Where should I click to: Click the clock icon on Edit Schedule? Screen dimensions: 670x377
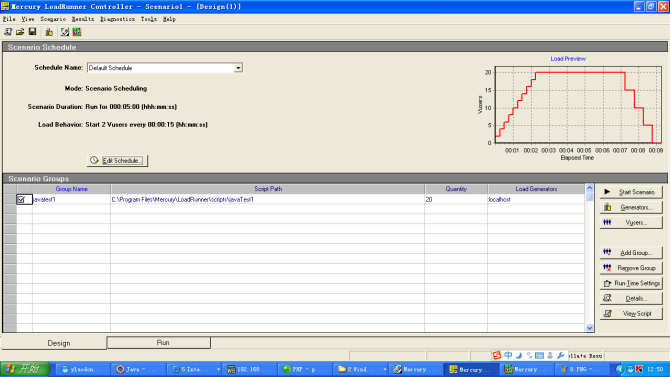coord(94,160)
